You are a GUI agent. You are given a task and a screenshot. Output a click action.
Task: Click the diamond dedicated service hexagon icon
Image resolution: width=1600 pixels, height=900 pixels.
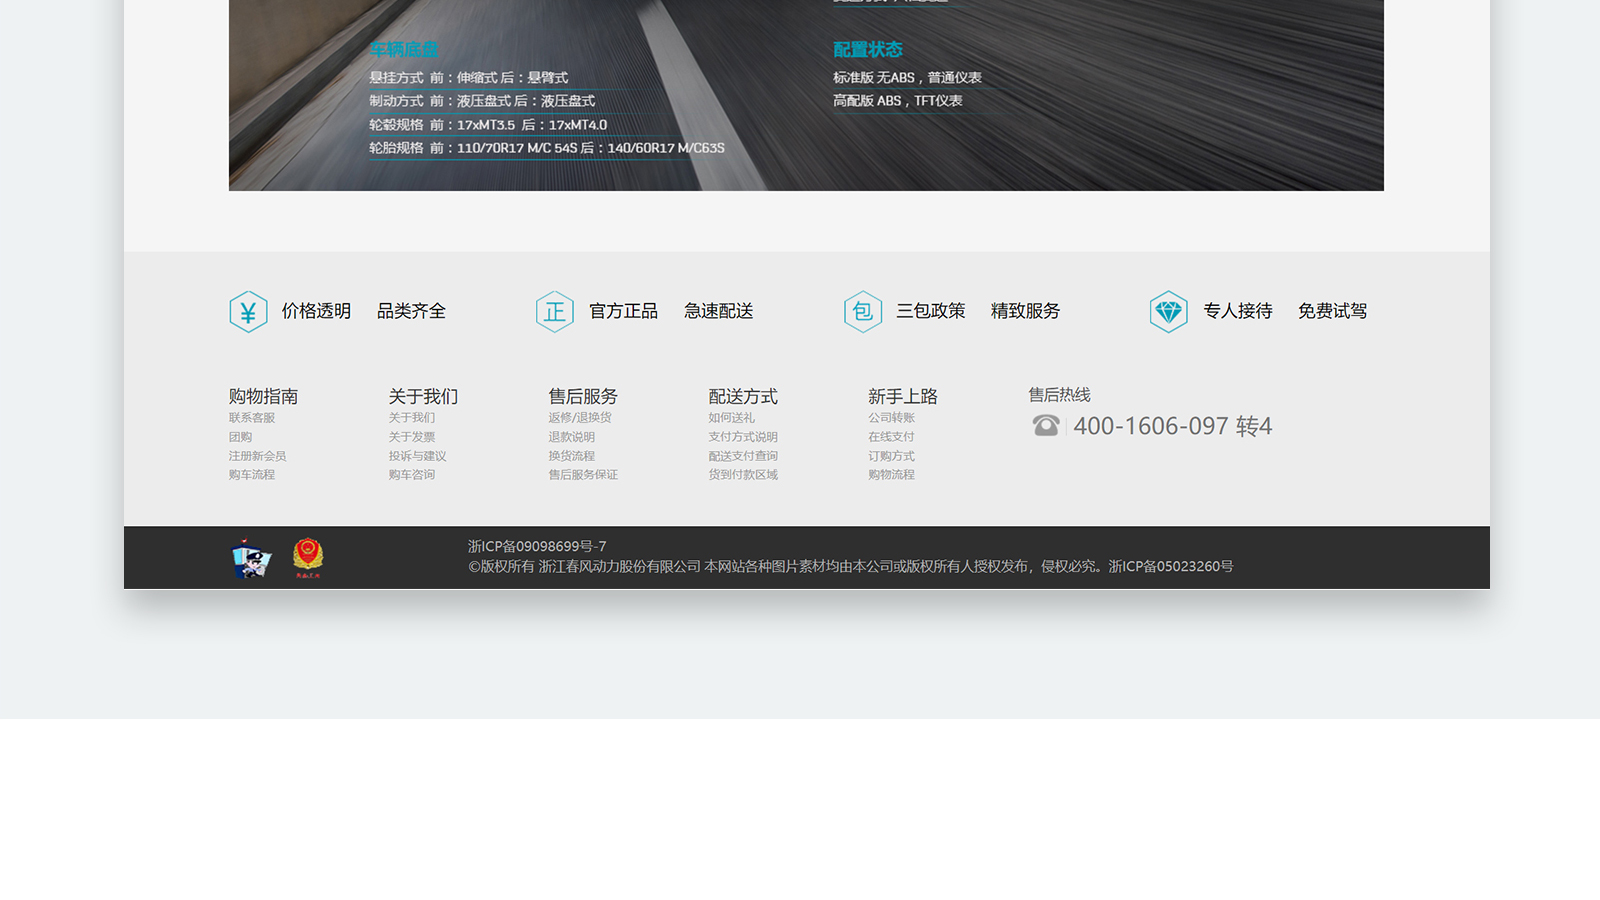(1168, 312)
